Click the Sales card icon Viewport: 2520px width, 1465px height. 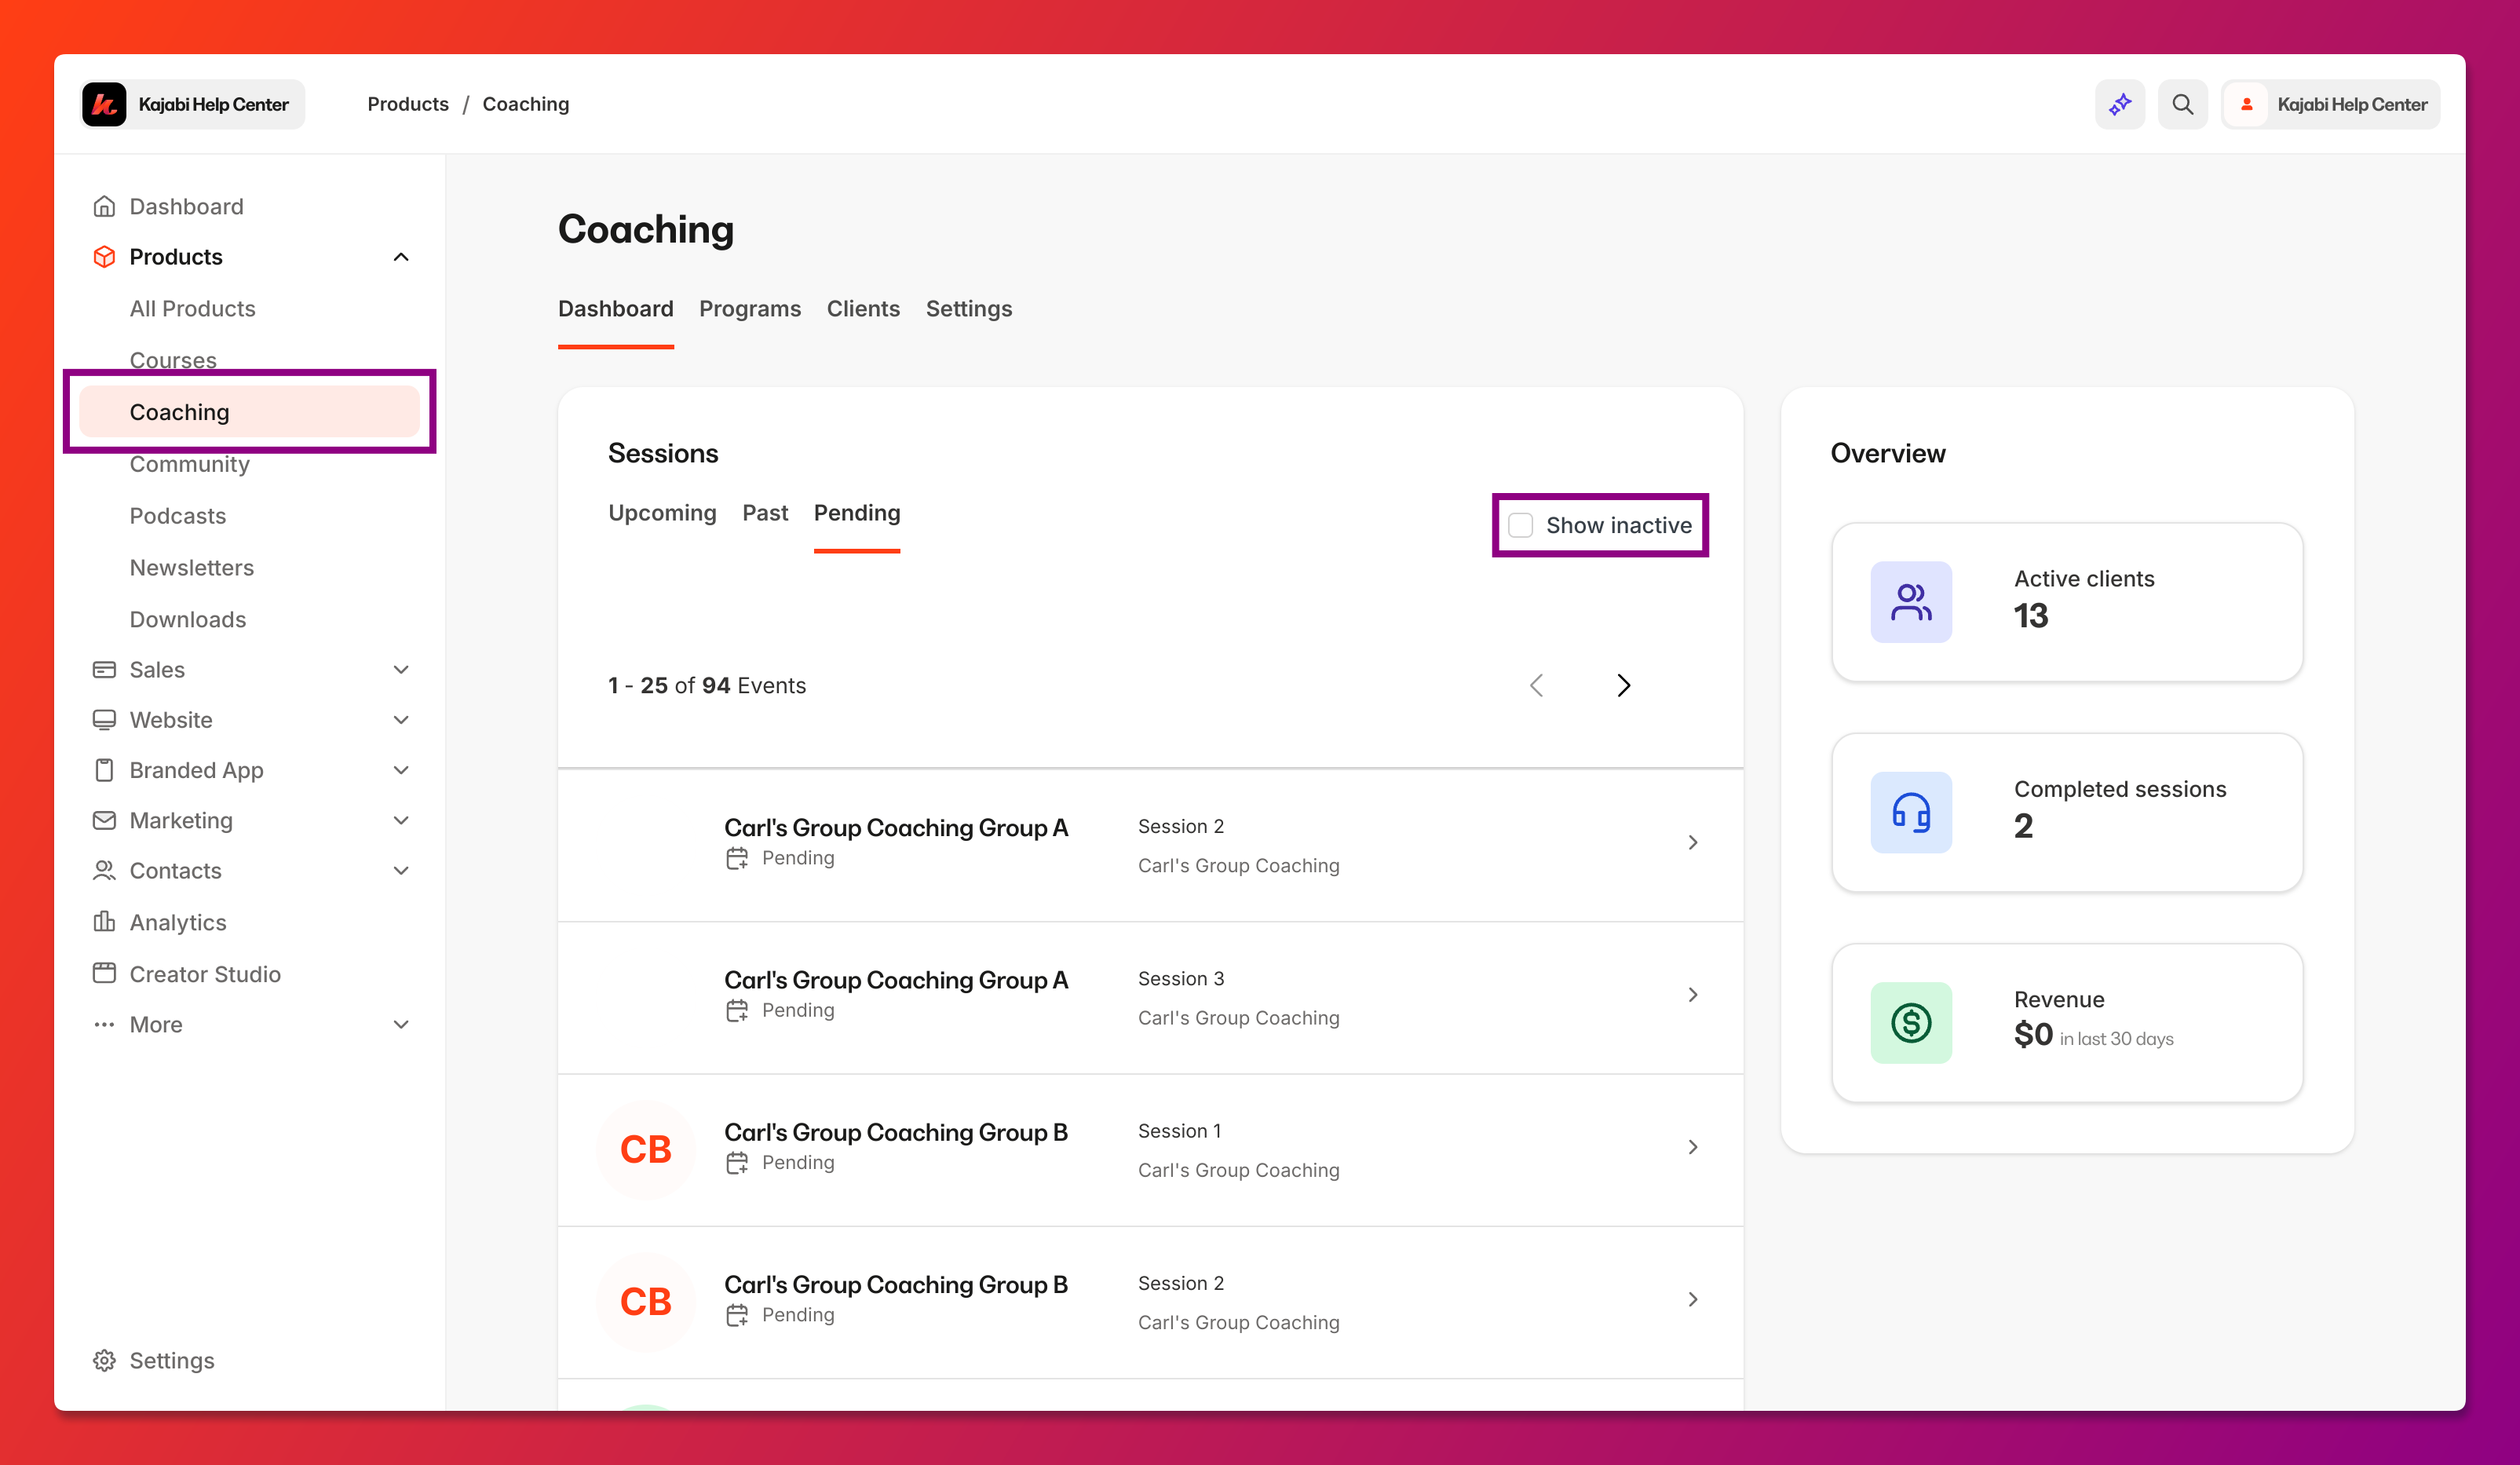(104, 669)
